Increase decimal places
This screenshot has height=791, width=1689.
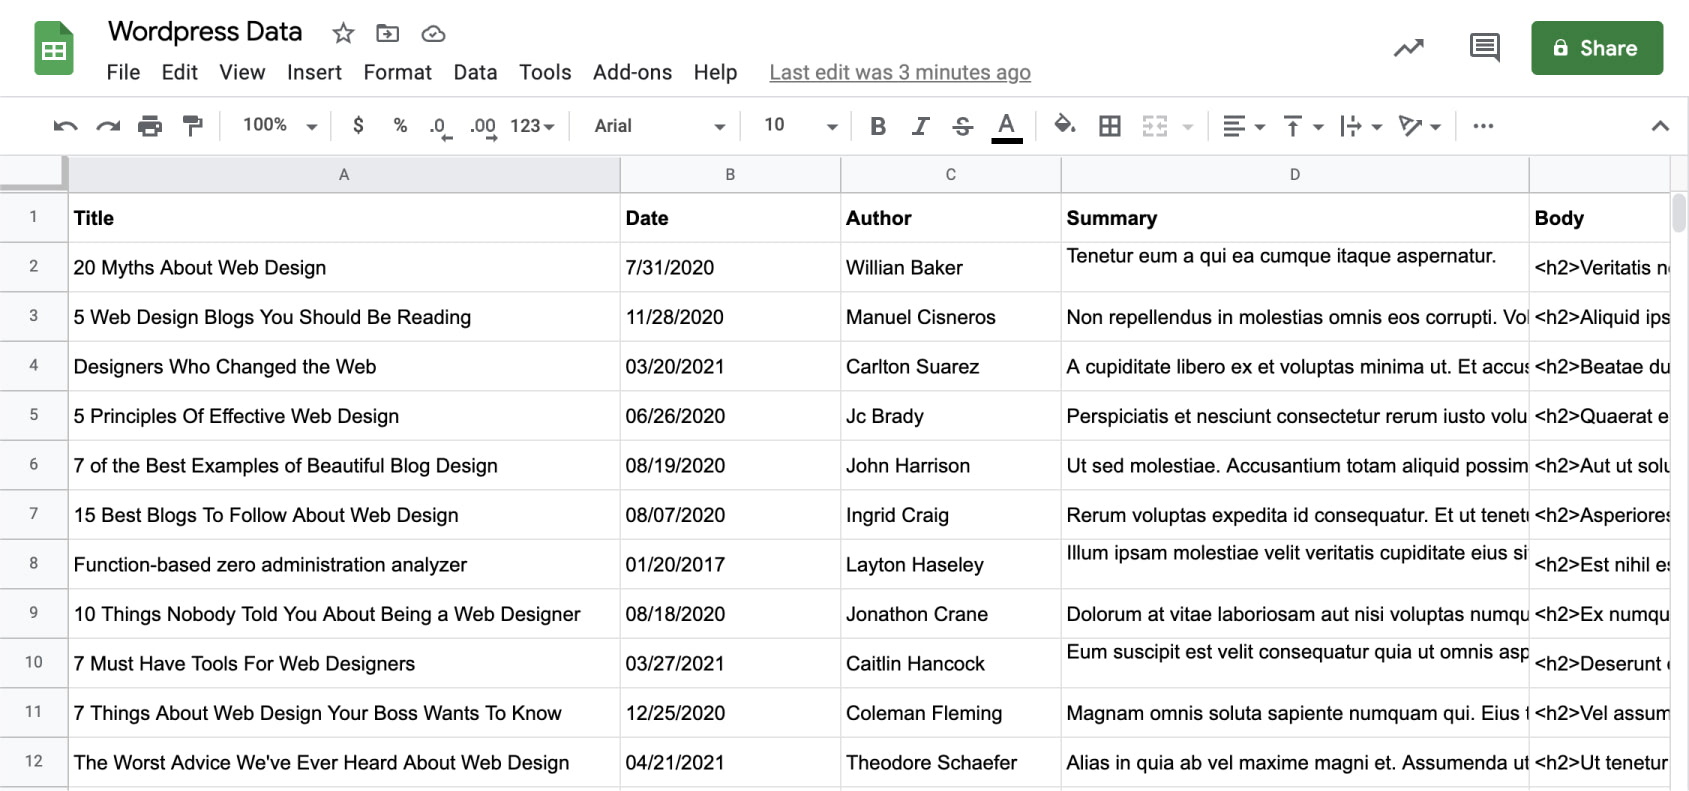[484, 127]
